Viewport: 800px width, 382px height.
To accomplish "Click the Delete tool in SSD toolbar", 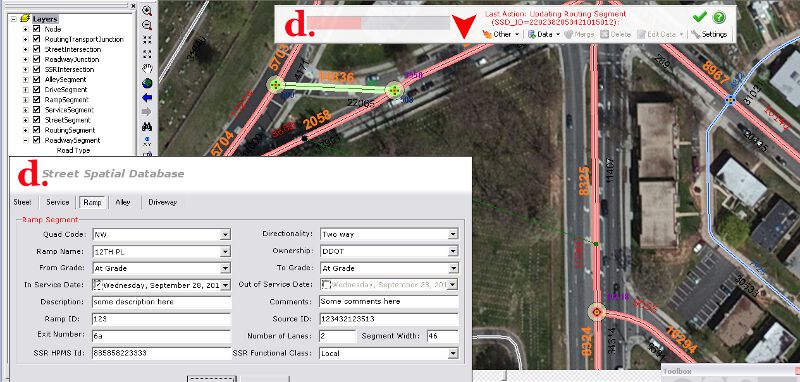I will tap(615, 35).
